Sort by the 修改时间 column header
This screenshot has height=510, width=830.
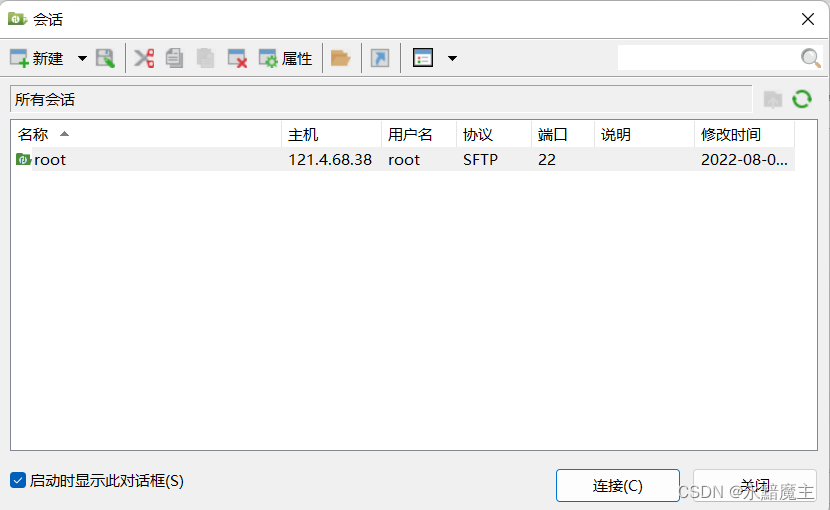click(744, 135)
